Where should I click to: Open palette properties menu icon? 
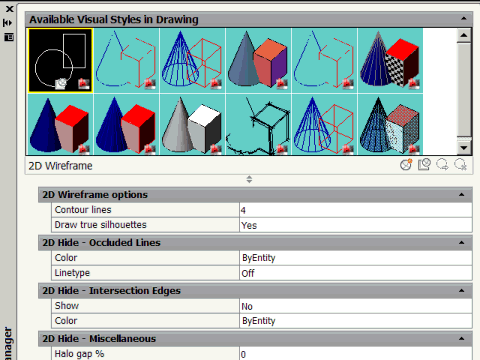pyautogui.click(x=9, y=37)
